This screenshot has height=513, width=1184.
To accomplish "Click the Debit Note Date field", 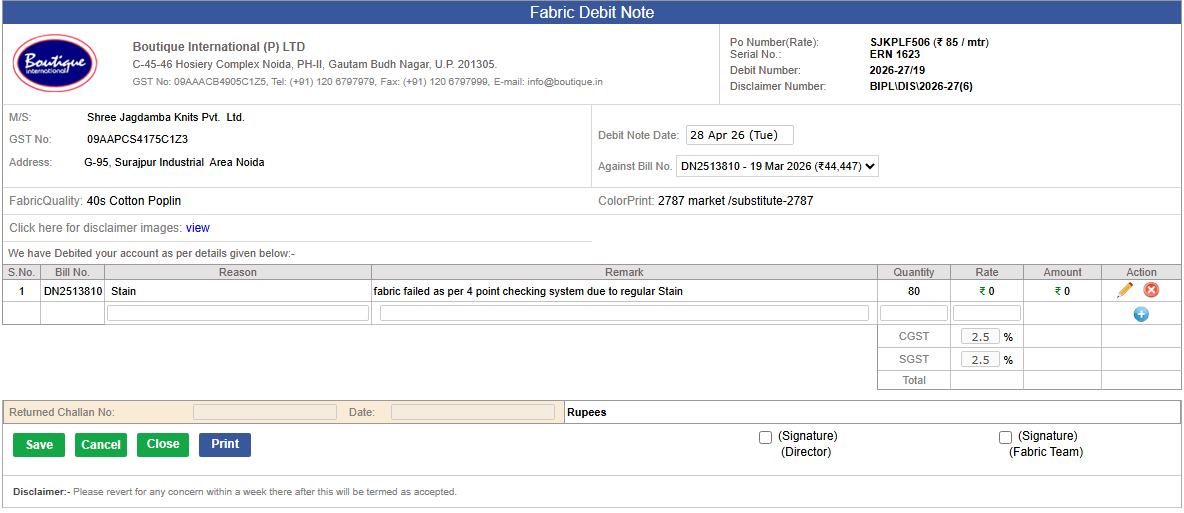I will 740,135.
